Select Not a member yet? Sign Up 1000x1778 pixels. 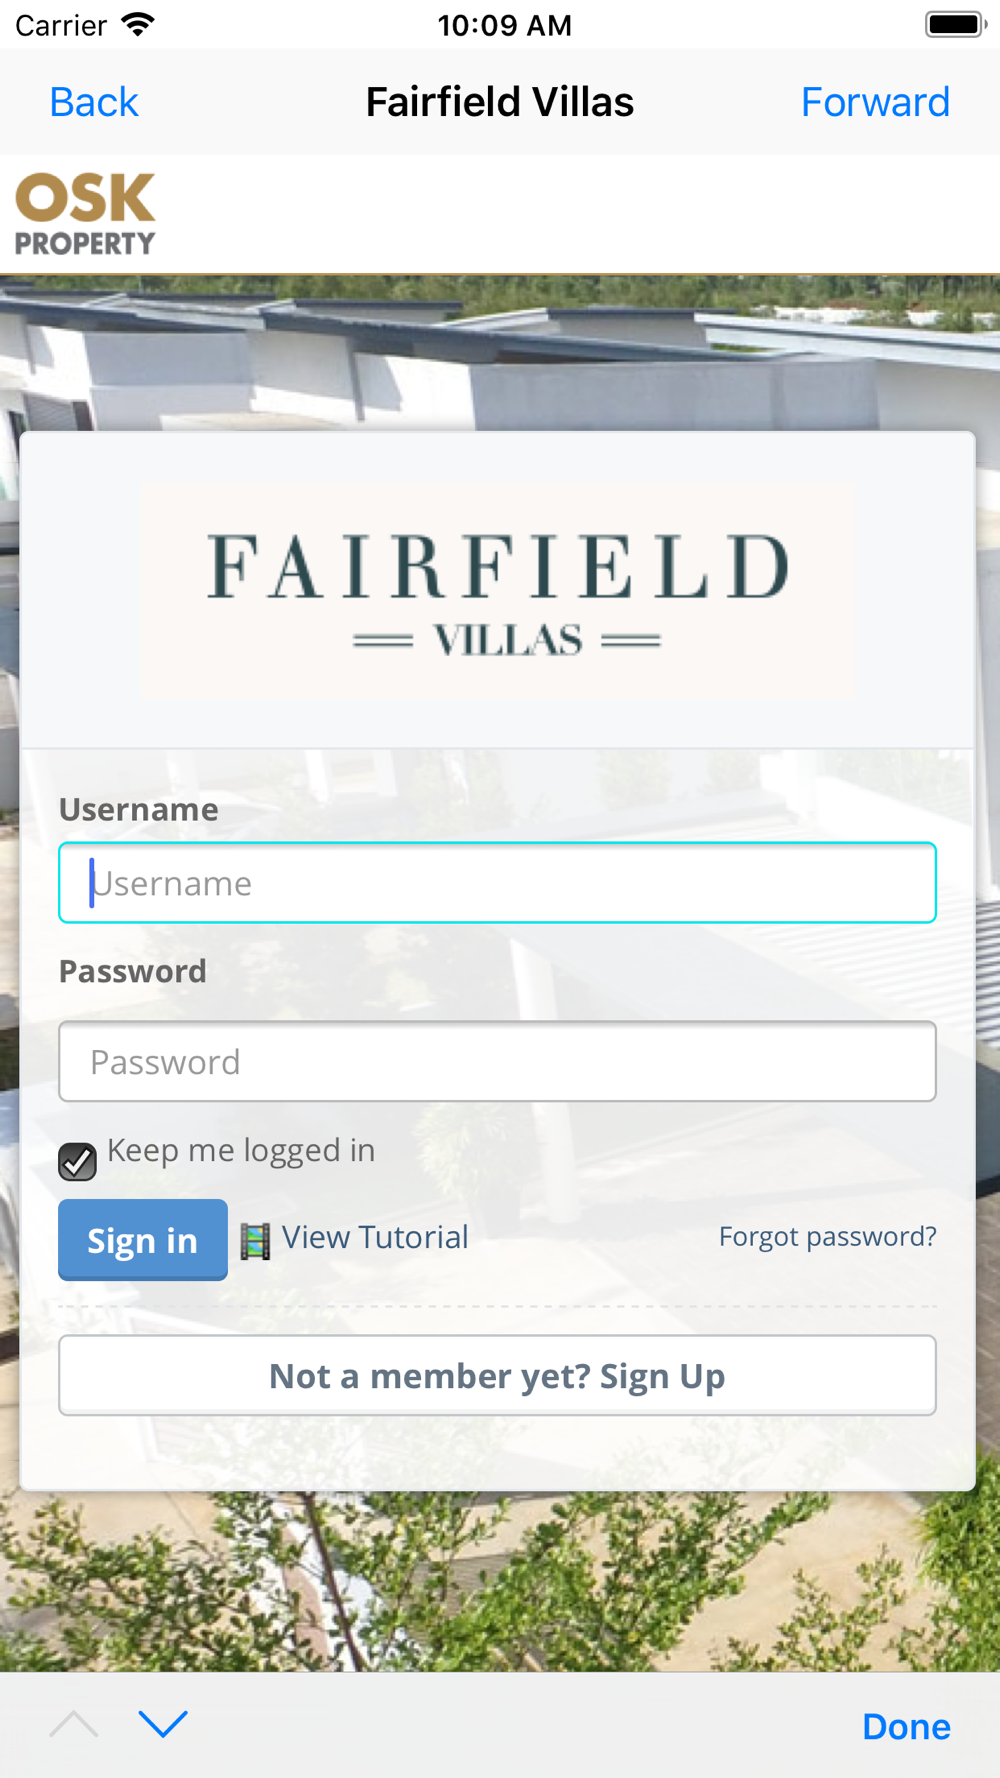coord(497,1375)
